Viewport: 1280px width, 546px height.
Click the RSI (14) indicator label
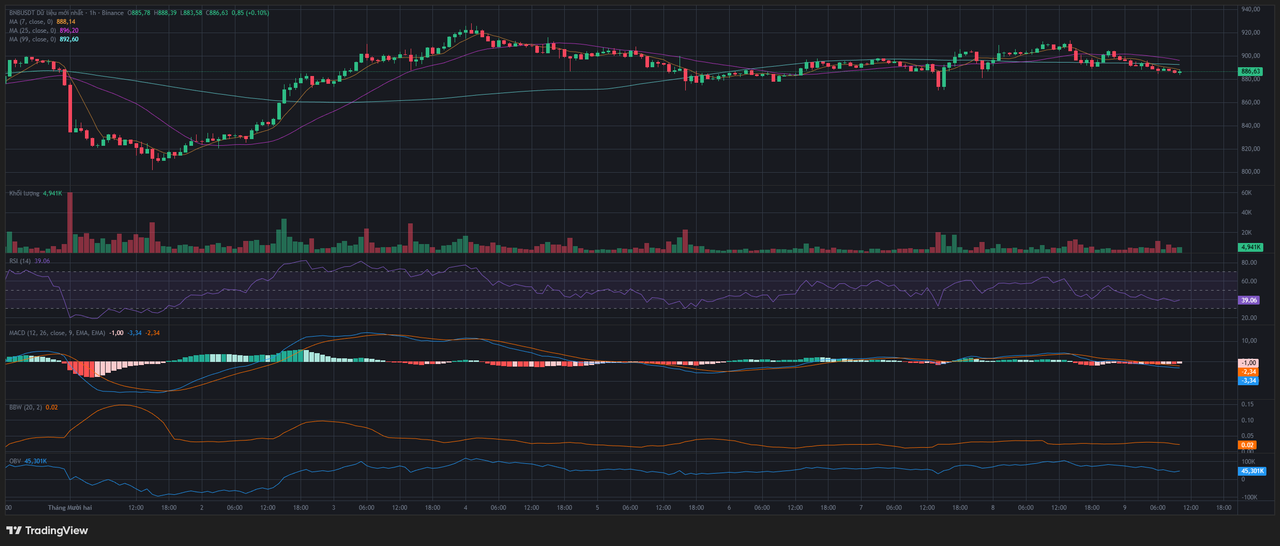(x=20, y=260)
